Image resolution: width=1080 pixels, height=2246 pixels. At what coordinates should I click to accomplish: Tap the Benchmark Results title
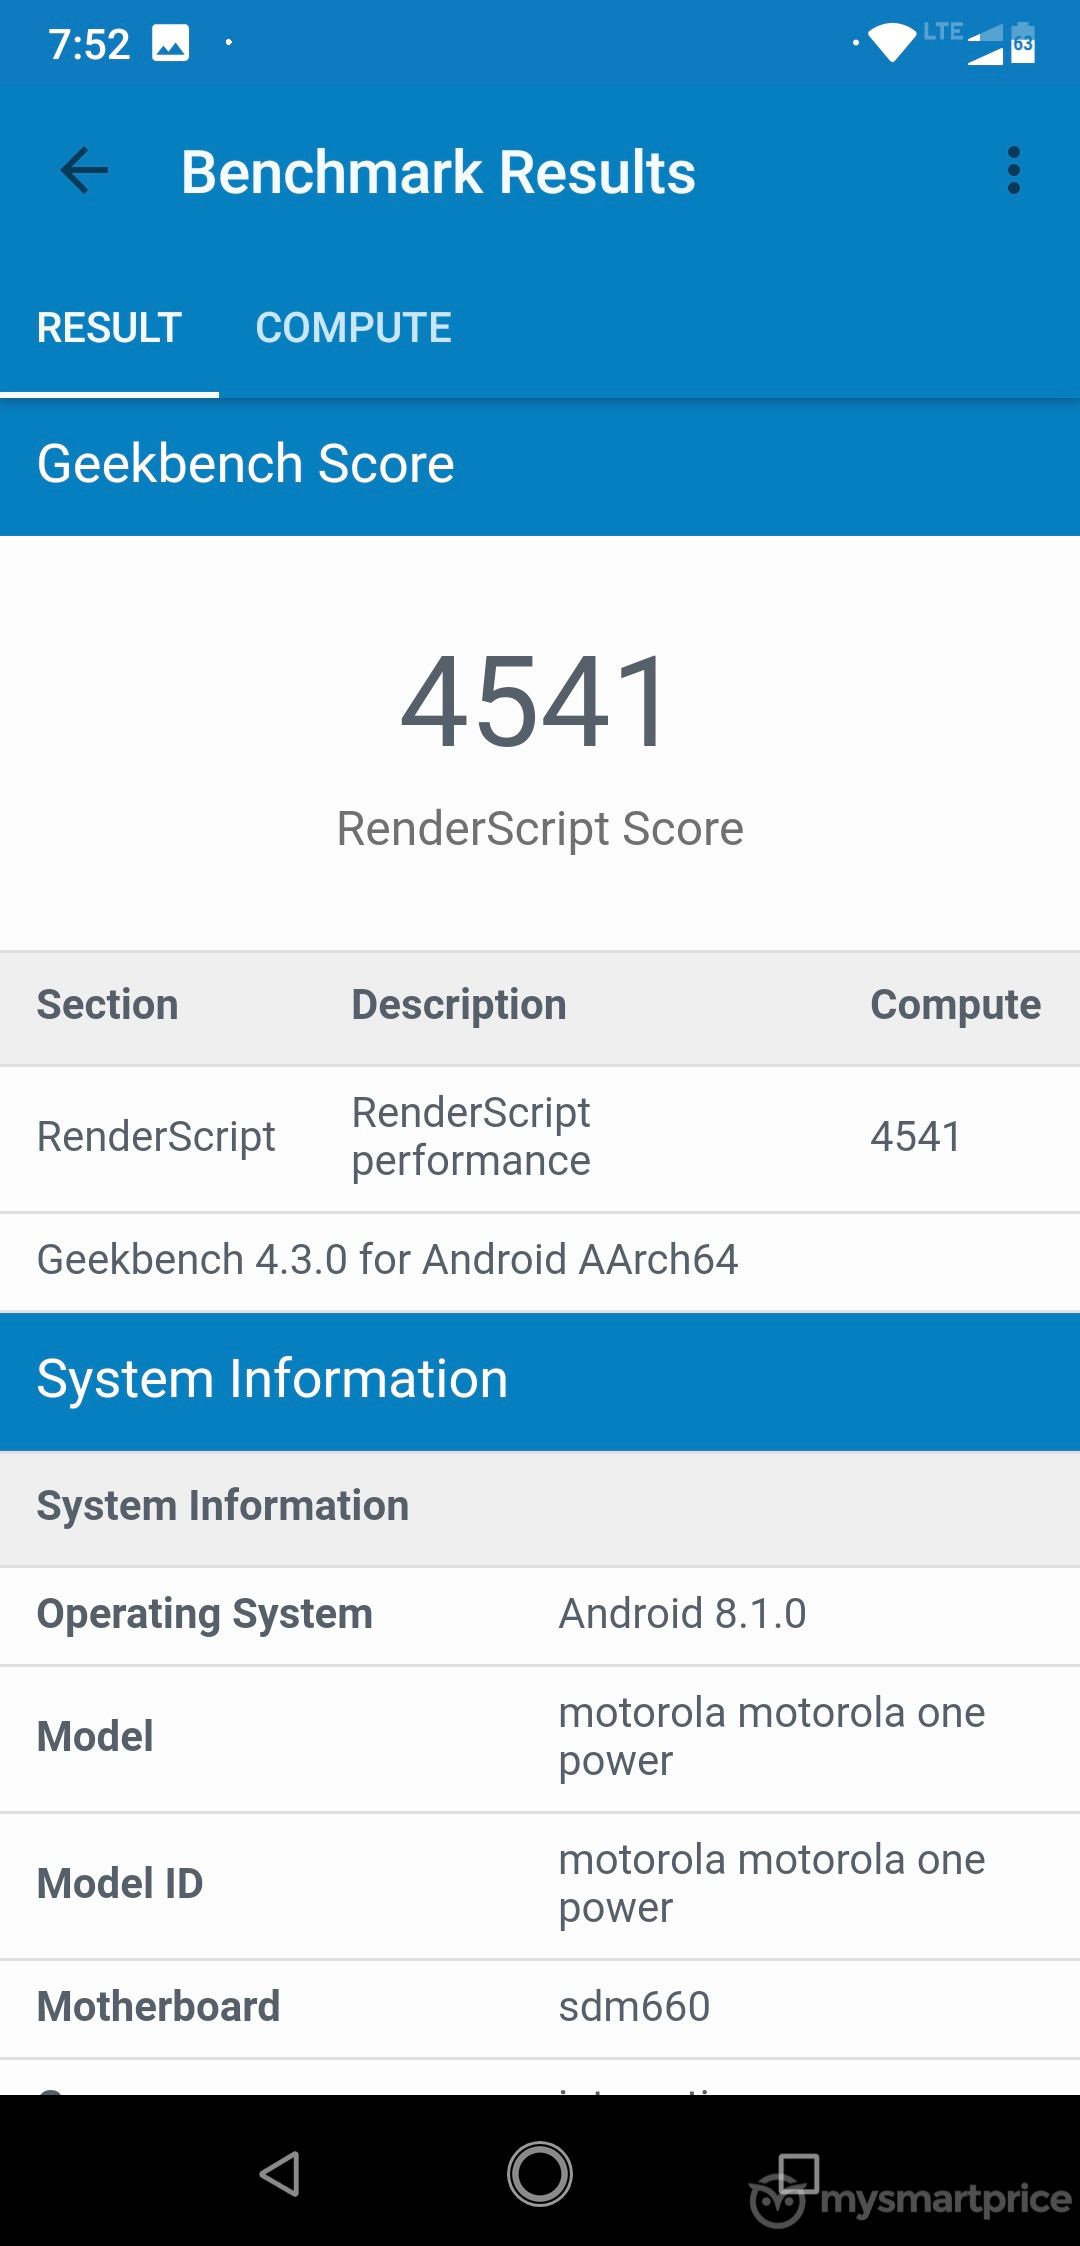point(438,172)
